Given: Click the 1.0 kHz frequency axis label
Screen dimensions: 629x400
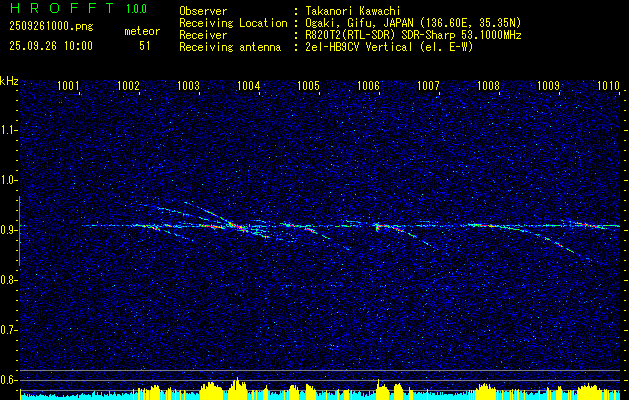Looking at the screenshot, I should pos(7,180).
